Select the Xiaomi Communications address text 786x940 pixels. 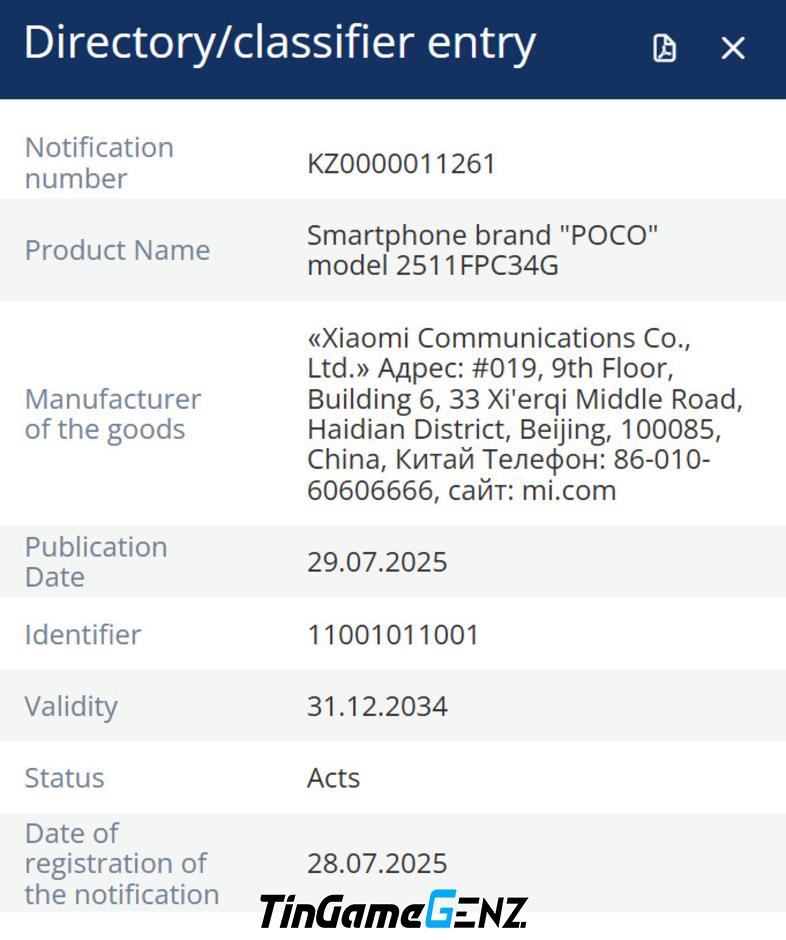coord(525,414)
